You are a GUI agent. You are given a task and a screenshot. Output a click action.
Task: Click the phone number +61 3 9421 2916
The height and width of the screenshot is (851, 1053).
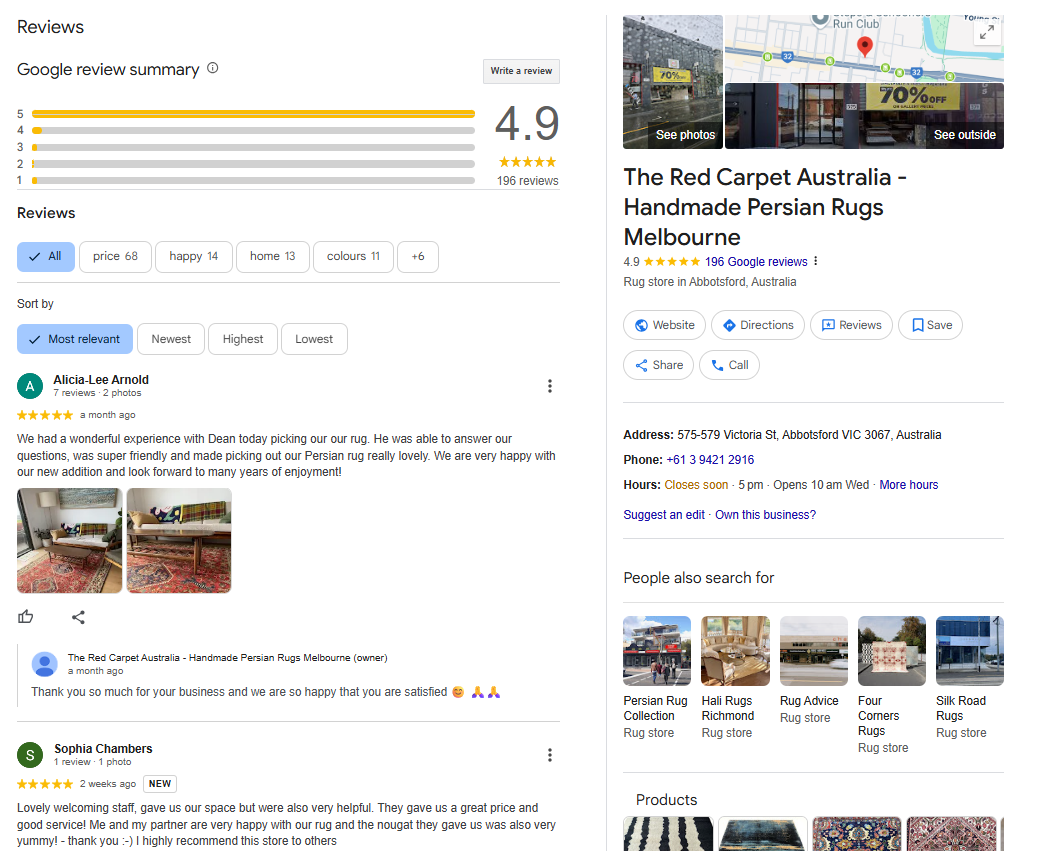coord(710,460)
